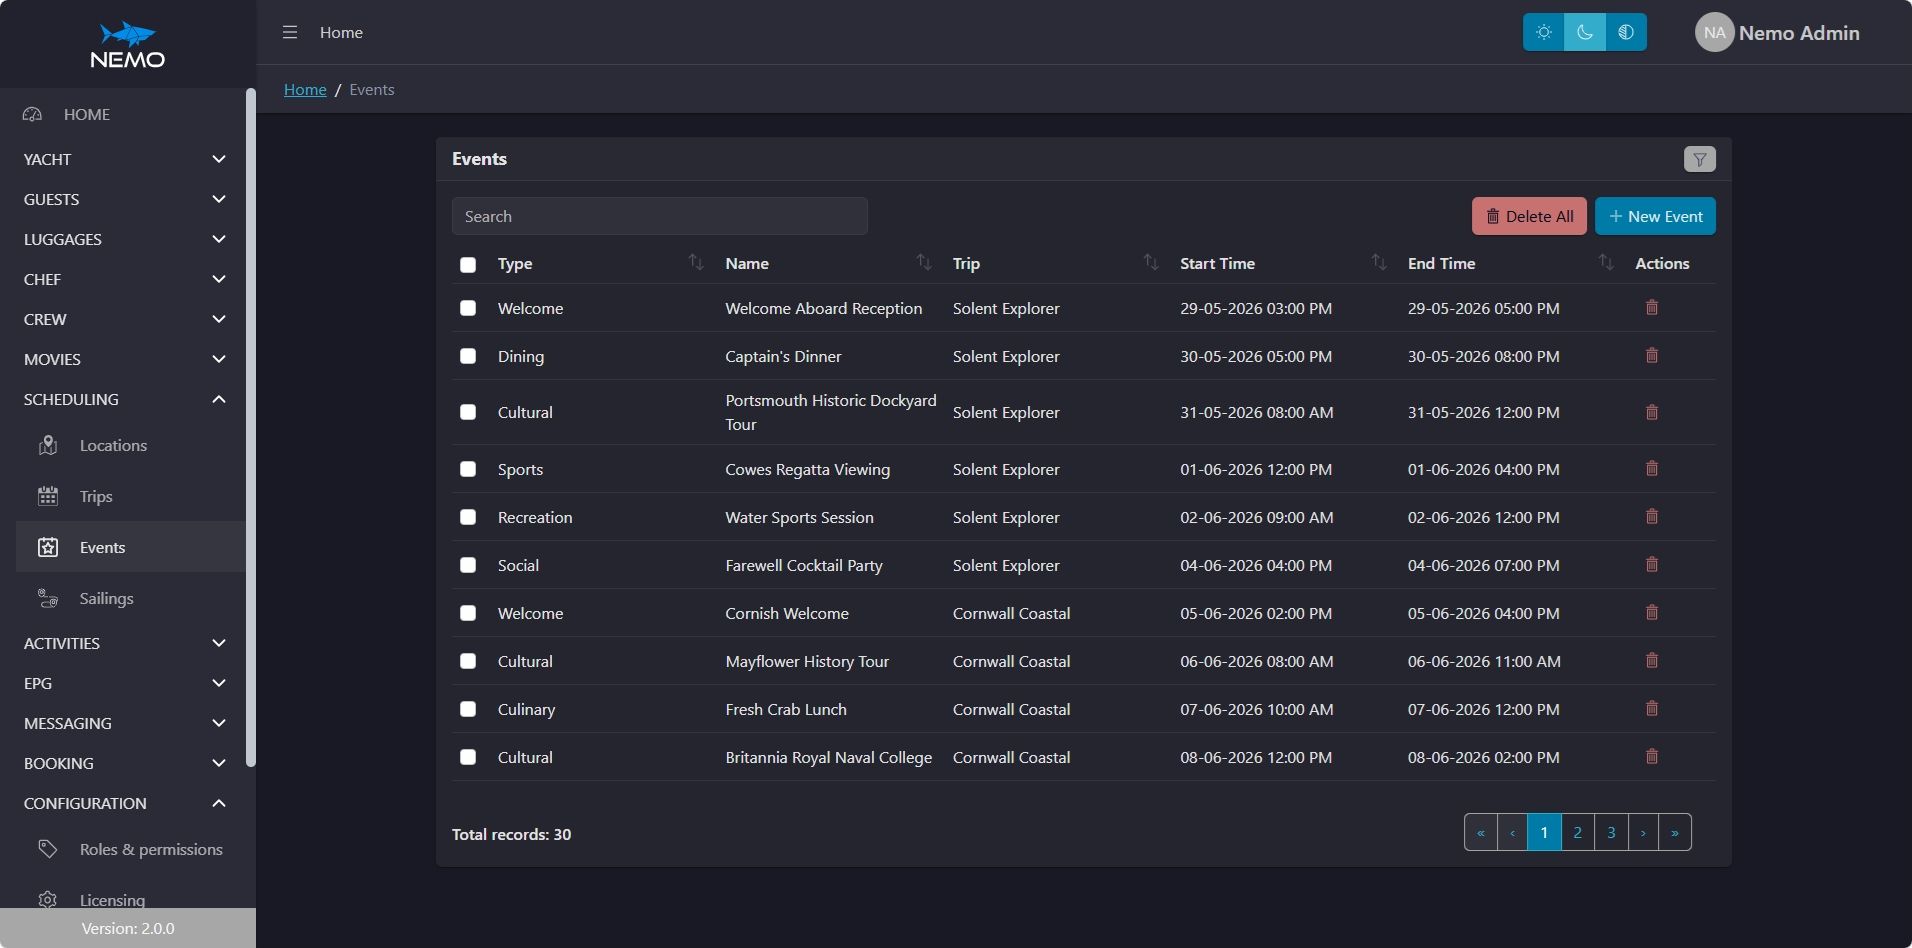The image size is (1912, 948).
Task: Sort by Name column arrows
Action: pos(924,262)
